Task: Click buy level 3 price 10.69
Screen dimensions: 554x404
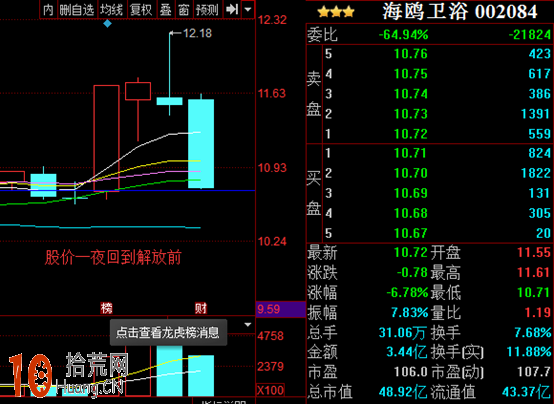Action: 411,193
